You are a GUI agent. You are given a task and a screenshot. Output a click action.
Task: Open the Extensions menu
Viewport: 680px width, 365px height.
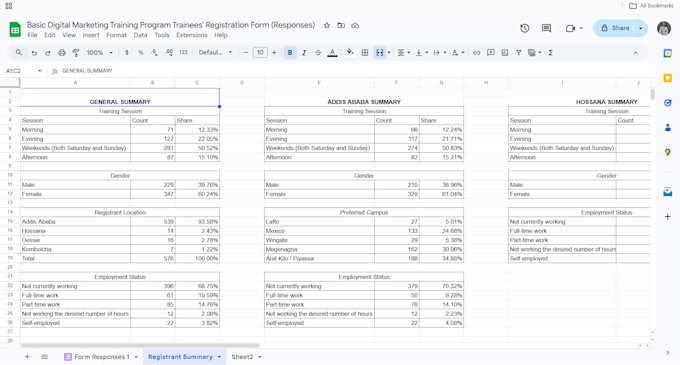pos(192,35)
